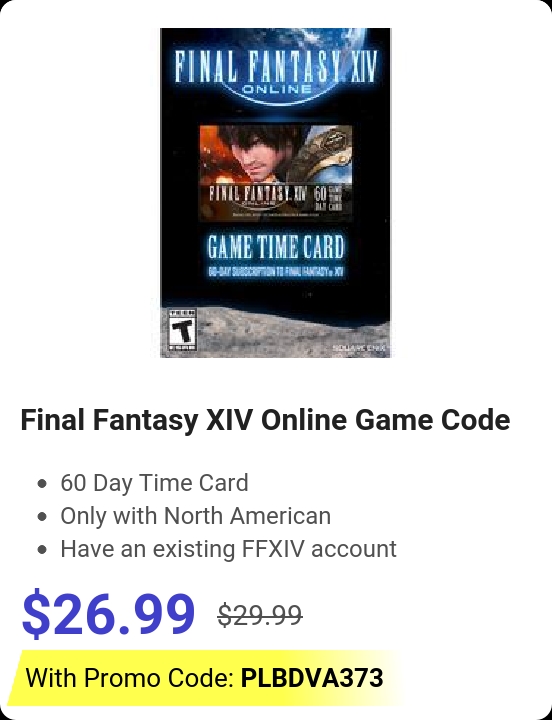
Task: Click the small Final Fantasy XIV card logo
Action: point(257,196)
